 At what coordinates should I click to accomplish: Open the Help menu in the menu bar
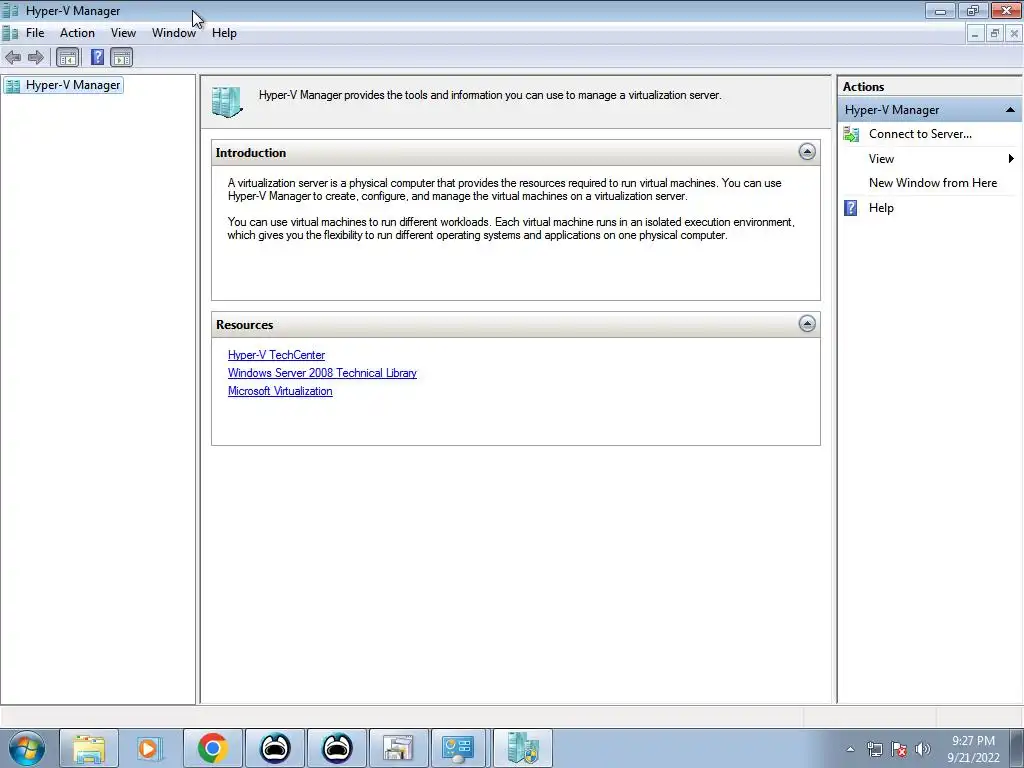[x=224, y=33]
